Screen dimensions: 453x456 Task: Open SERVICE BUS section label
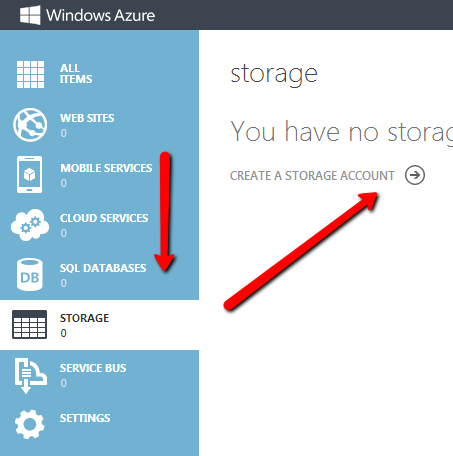[93, 368]
